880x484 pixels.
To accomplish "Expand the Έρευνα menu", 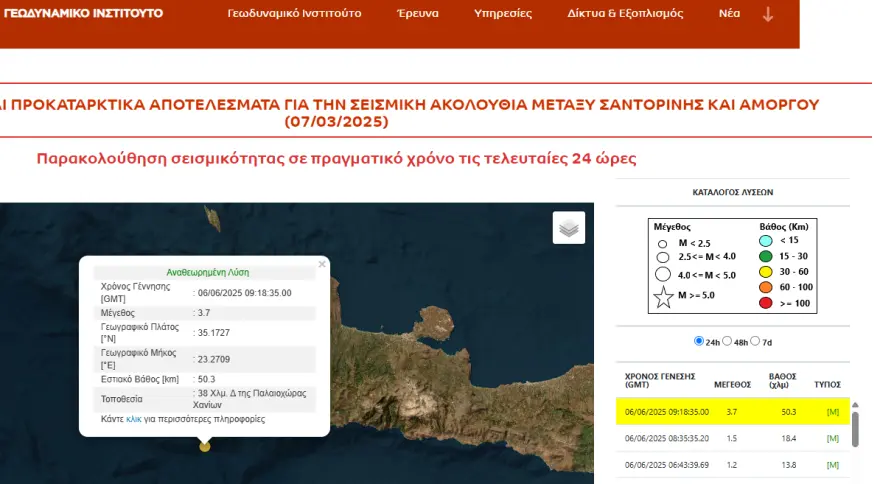I will 417,14.
